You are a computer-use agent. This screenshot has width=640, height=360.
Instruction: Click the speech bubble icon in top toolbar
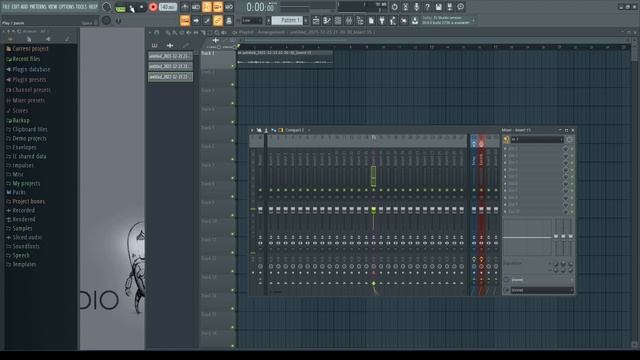(x=460, y=7)
